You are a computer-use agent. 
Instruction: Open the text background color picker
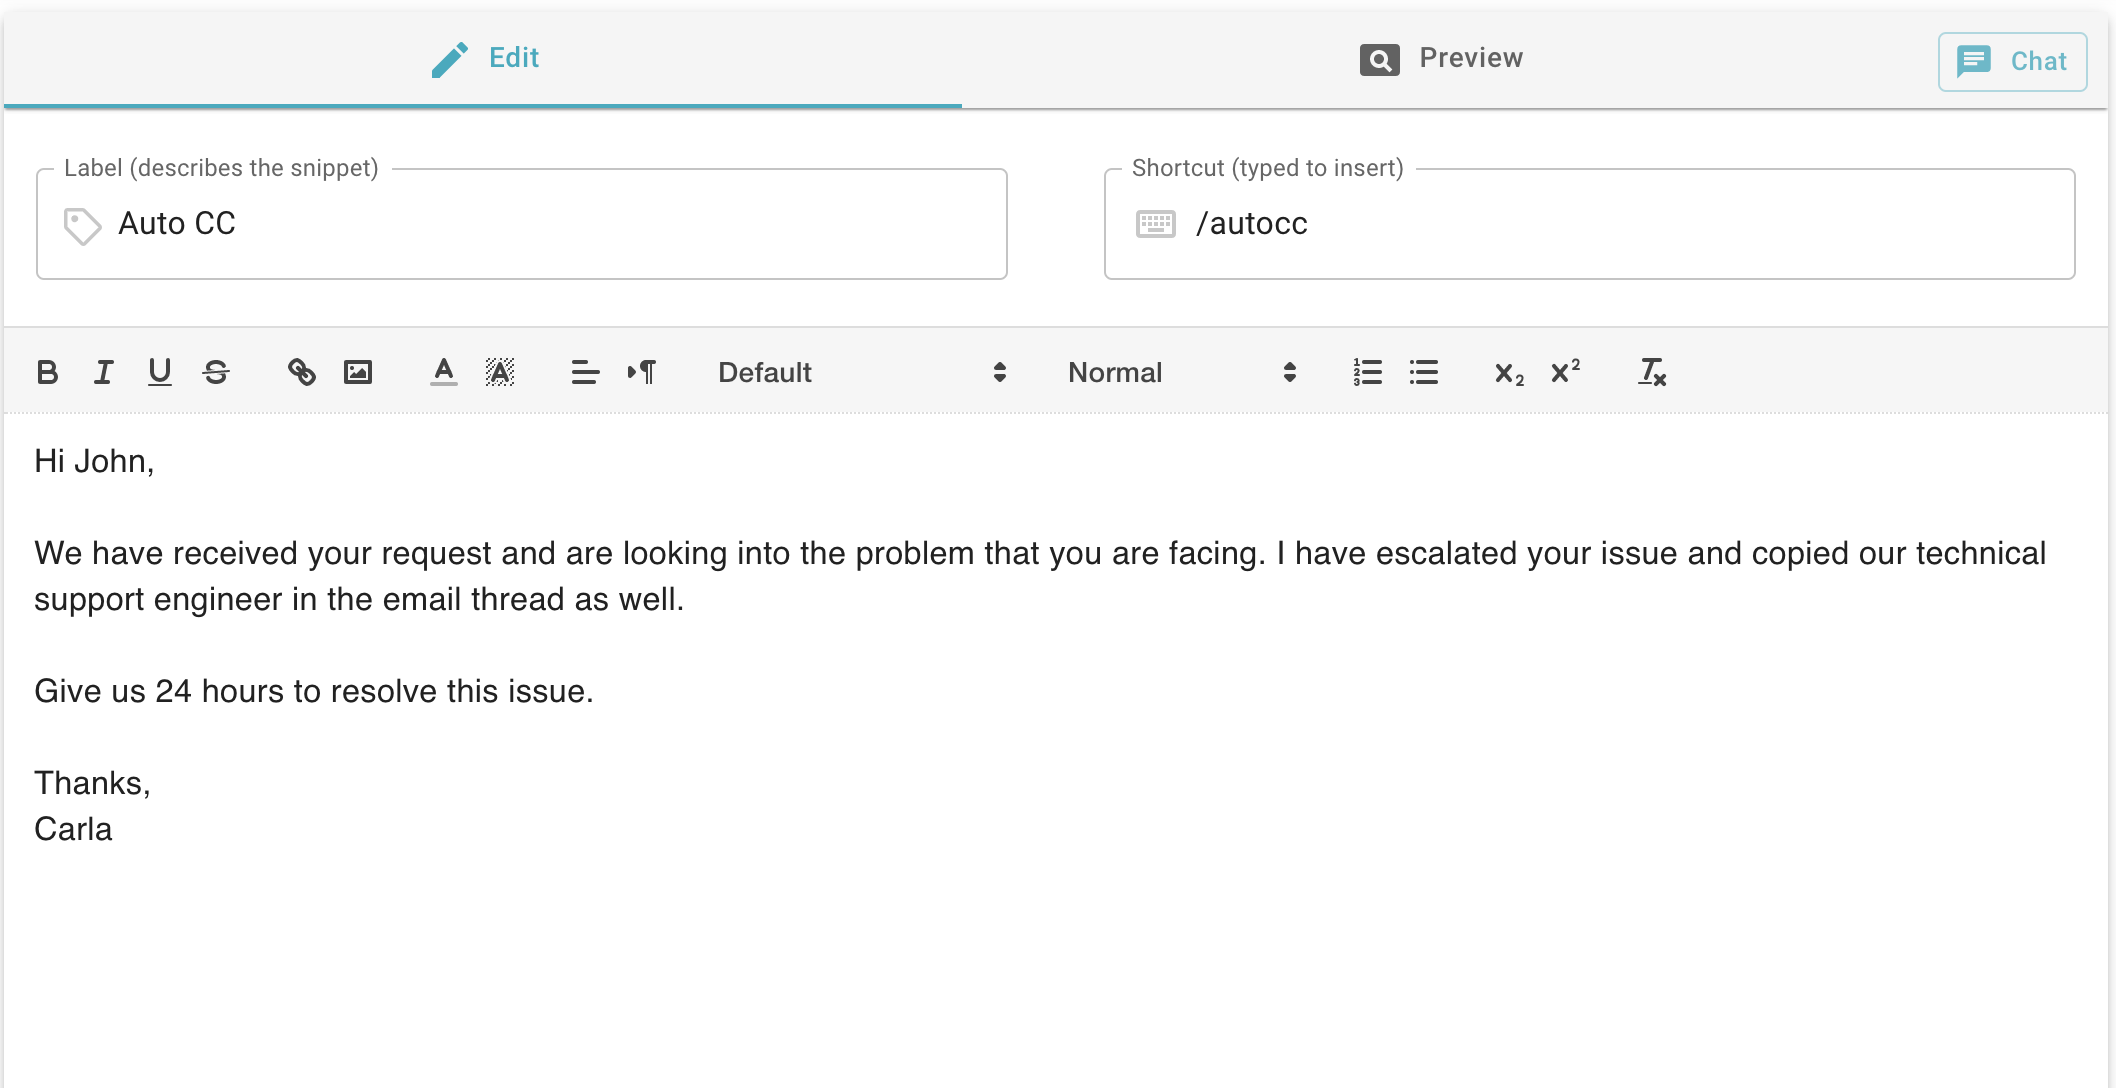tap(500, 373)
